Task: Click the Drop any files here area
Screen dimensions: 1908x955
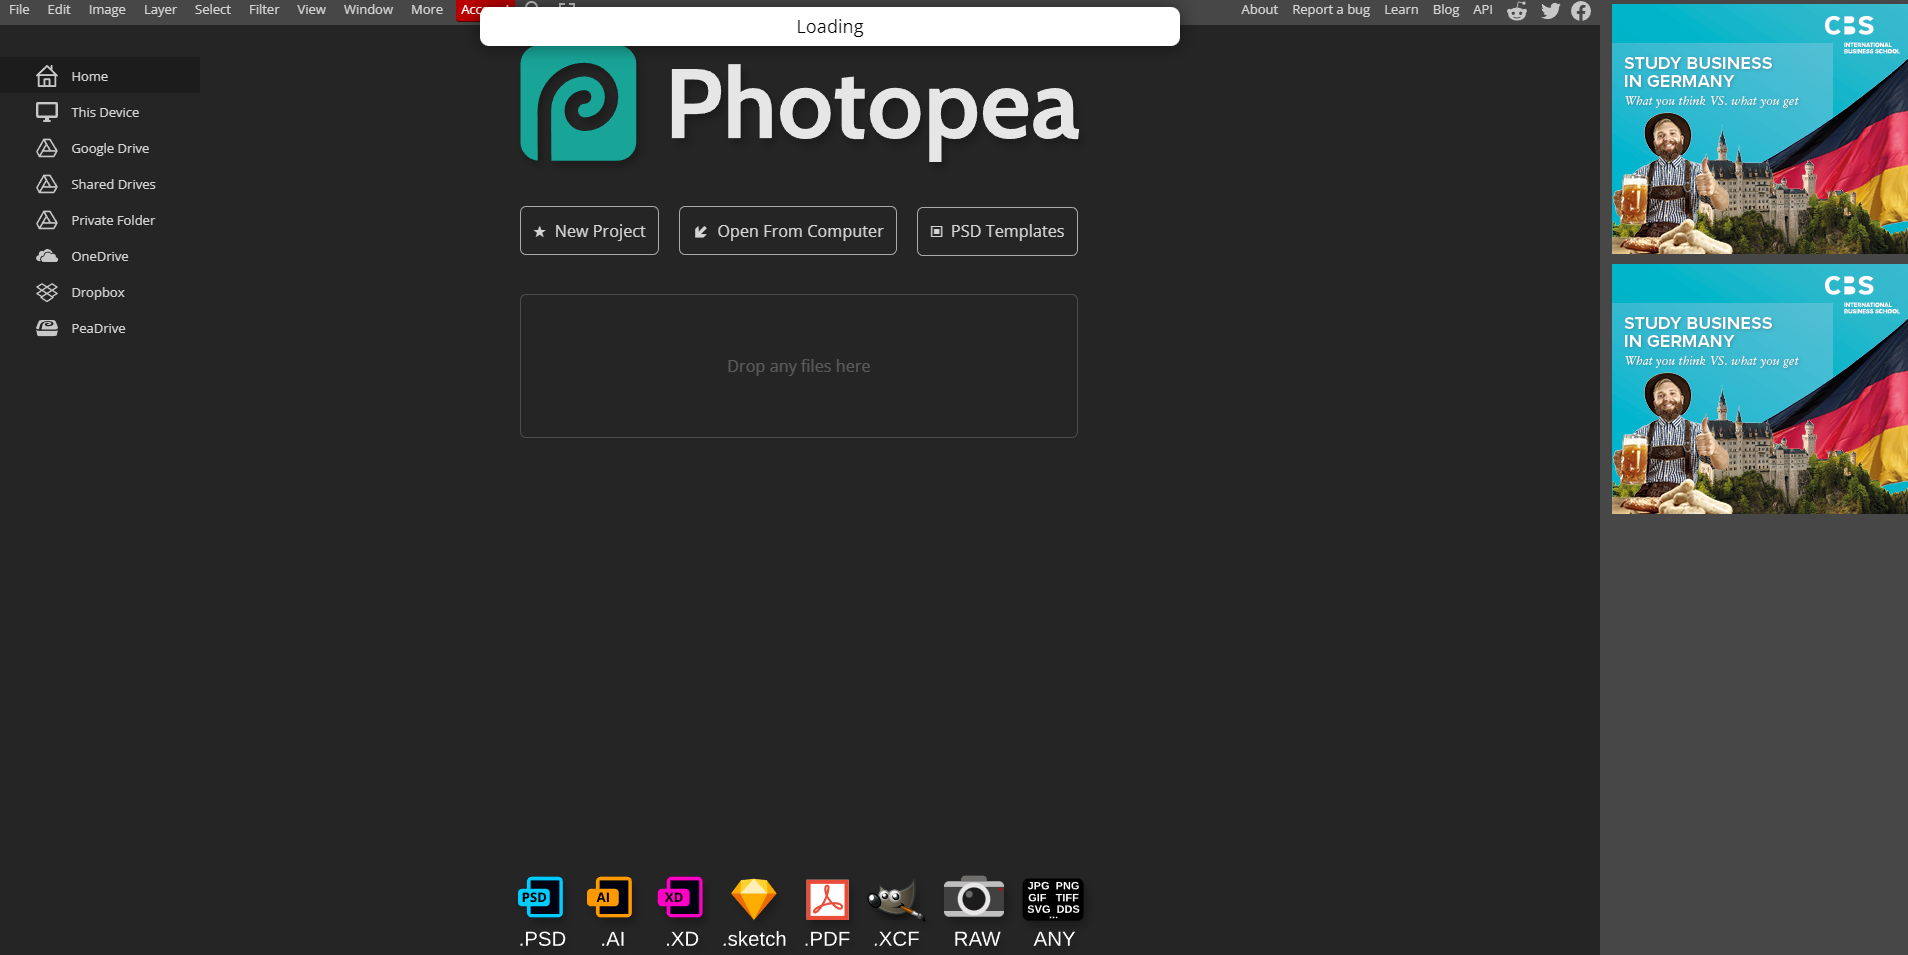Action: tap(798, 366)
